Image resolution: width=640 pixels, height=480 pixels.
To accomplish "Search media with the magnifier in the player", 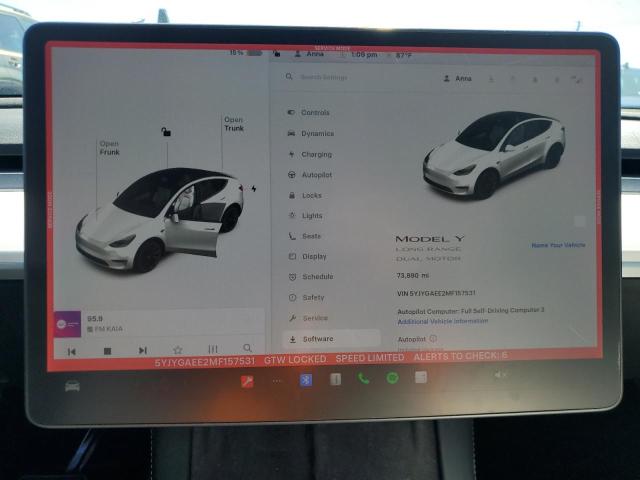I will pos(247,349).
